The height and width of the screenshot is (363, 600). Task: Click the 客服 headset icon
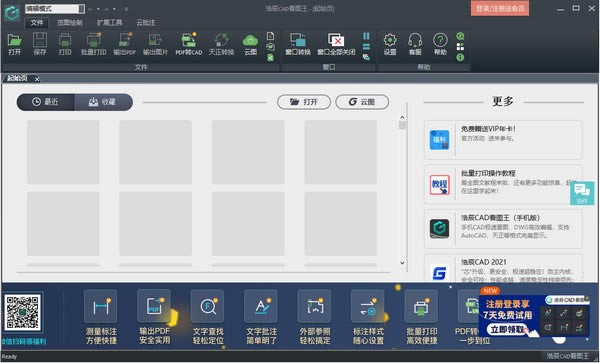pos(415,44)
